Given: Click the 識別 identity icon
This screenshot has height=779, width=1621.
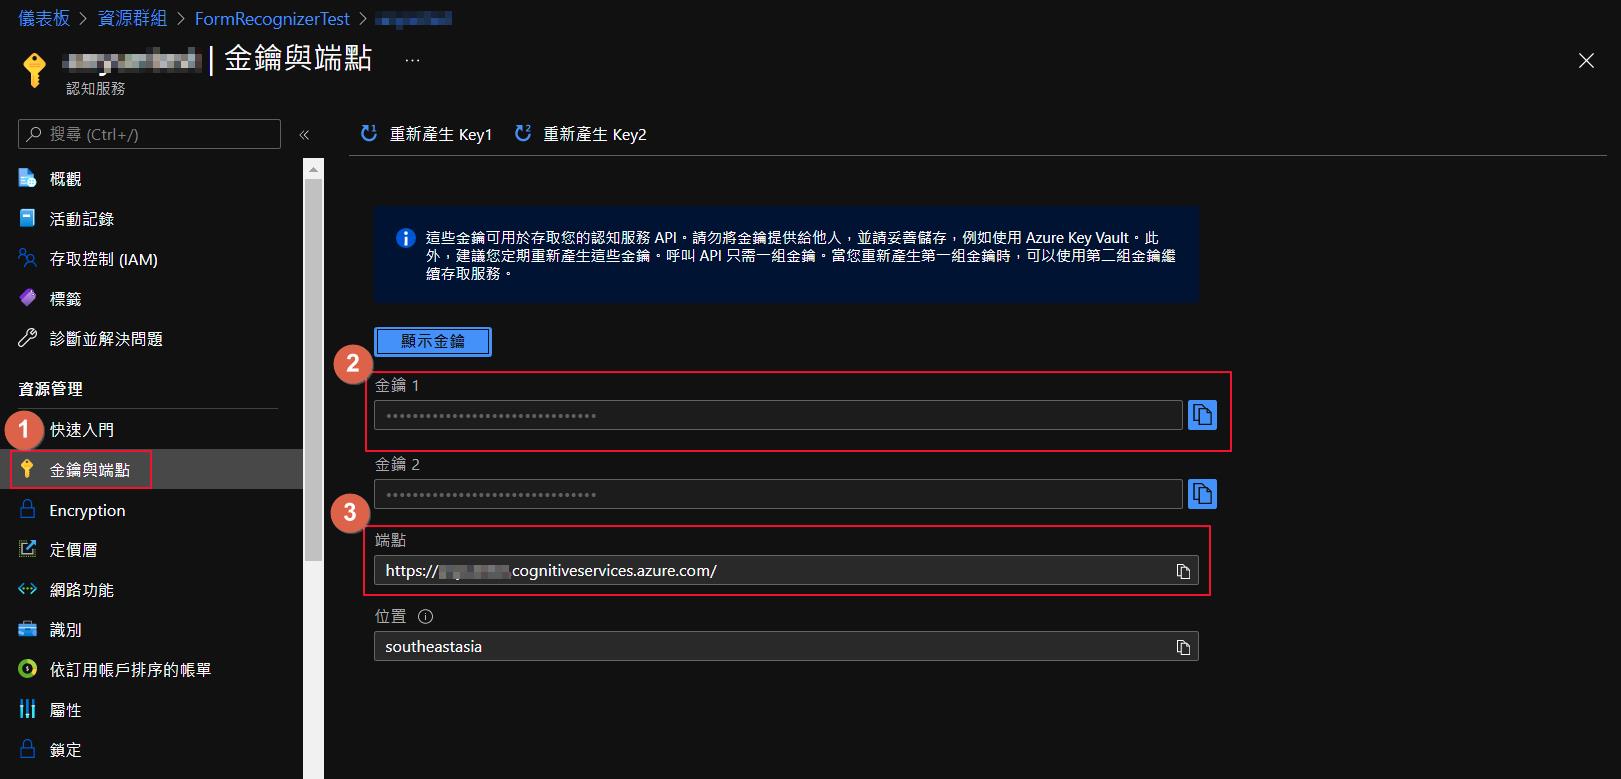Looking at the screenshot, I should click(28, 629).
